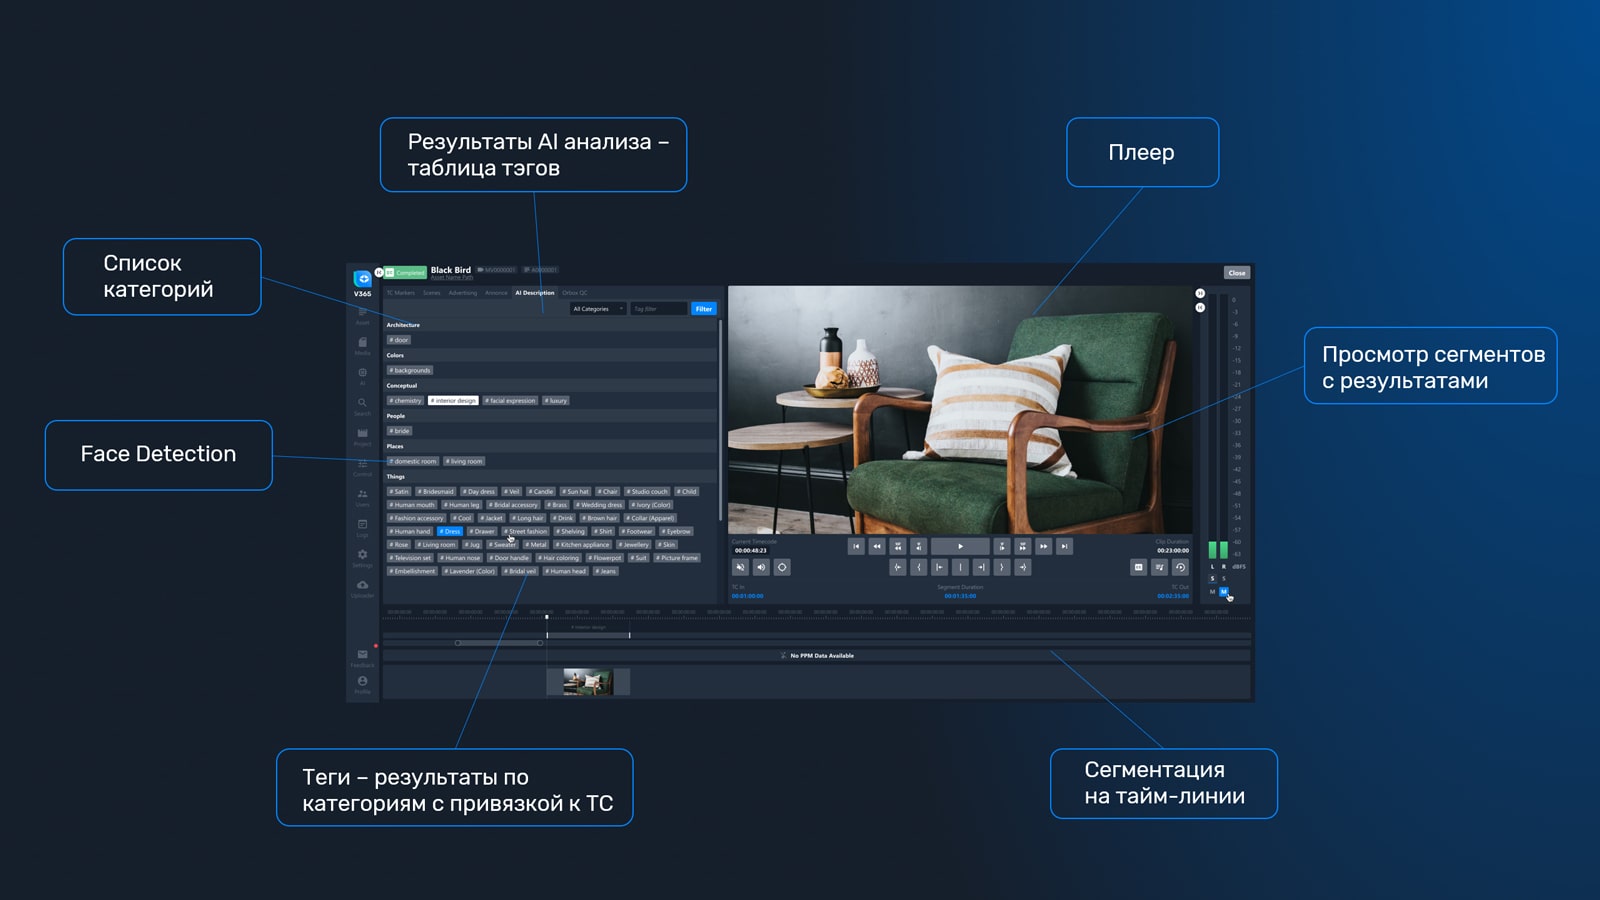
Task: Click the opening brace mark-in button
Action: pos(919,567)
